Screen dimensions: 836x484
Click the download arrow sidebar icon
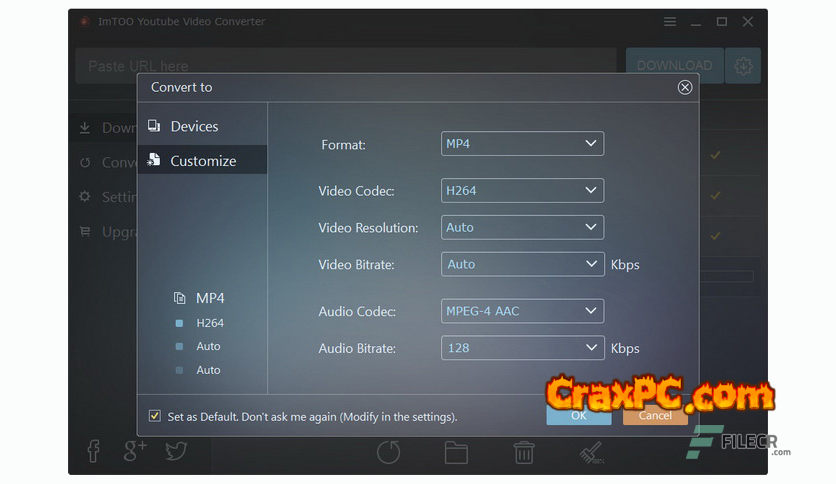pyautogui.click(x=85, y=128)
